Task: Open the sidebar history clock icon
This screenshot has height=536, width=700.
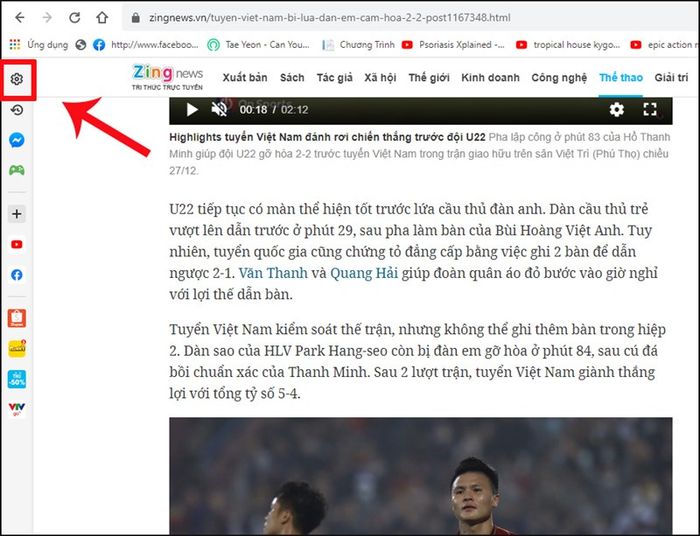Action: coord(17,110)
